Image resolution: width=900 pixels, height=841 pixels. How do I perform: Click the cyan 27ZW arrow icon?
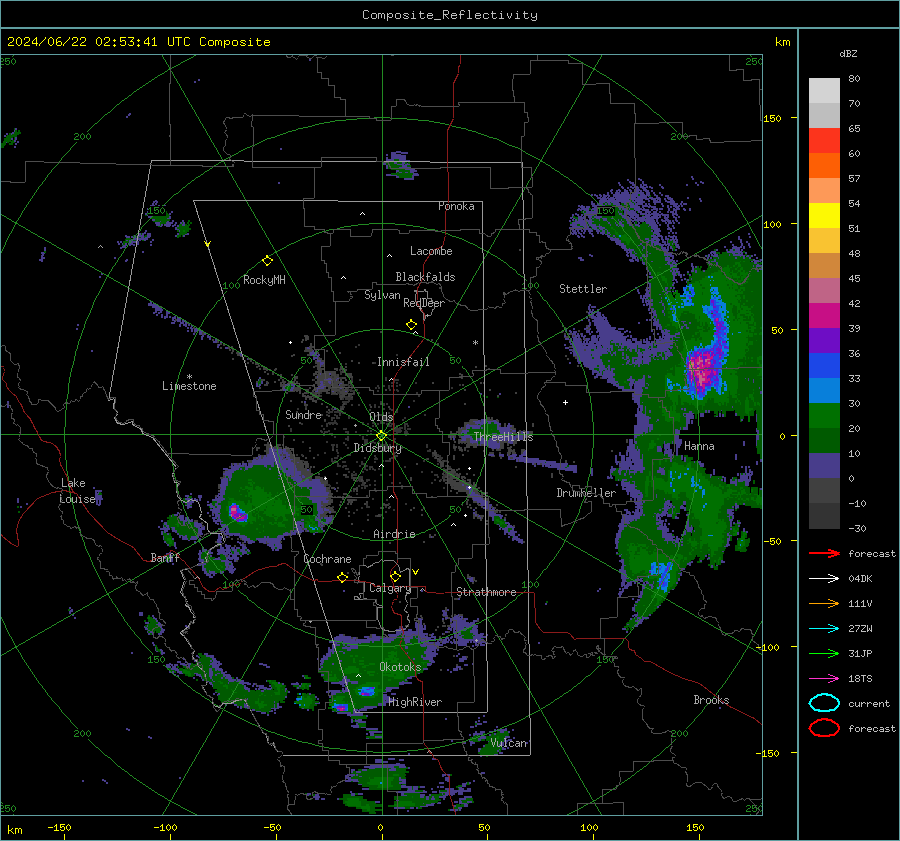pos(824,629)
